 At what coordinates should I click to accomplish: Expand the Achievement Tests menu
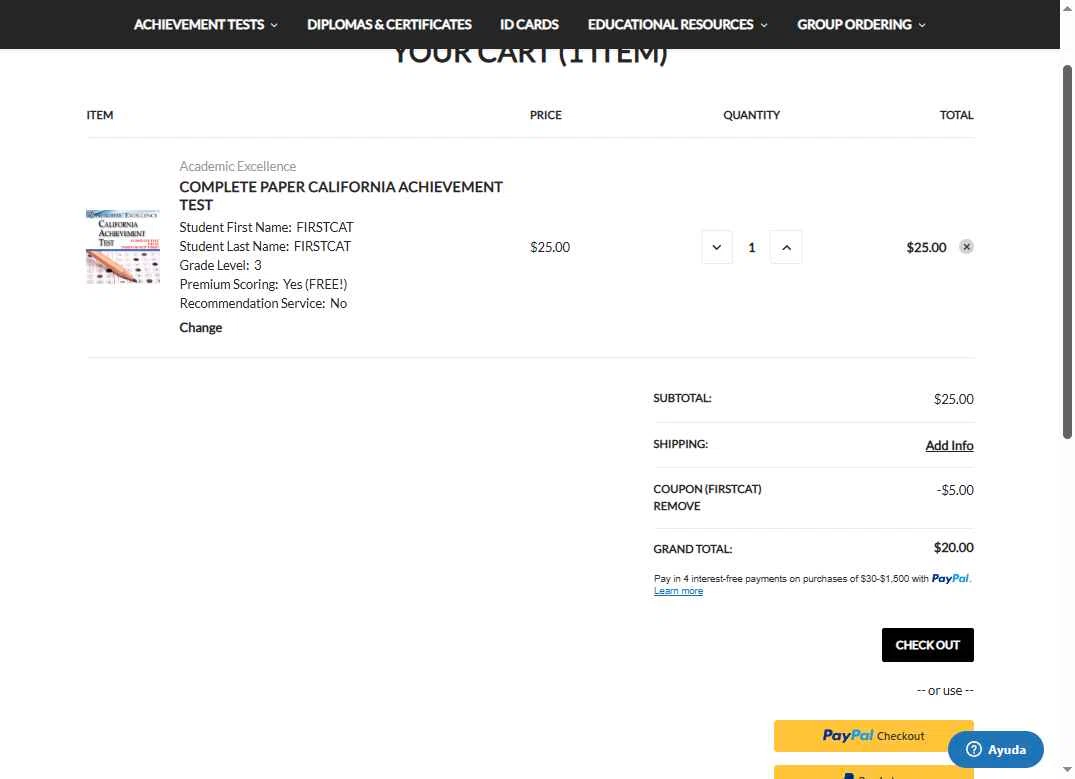(206, 25)
